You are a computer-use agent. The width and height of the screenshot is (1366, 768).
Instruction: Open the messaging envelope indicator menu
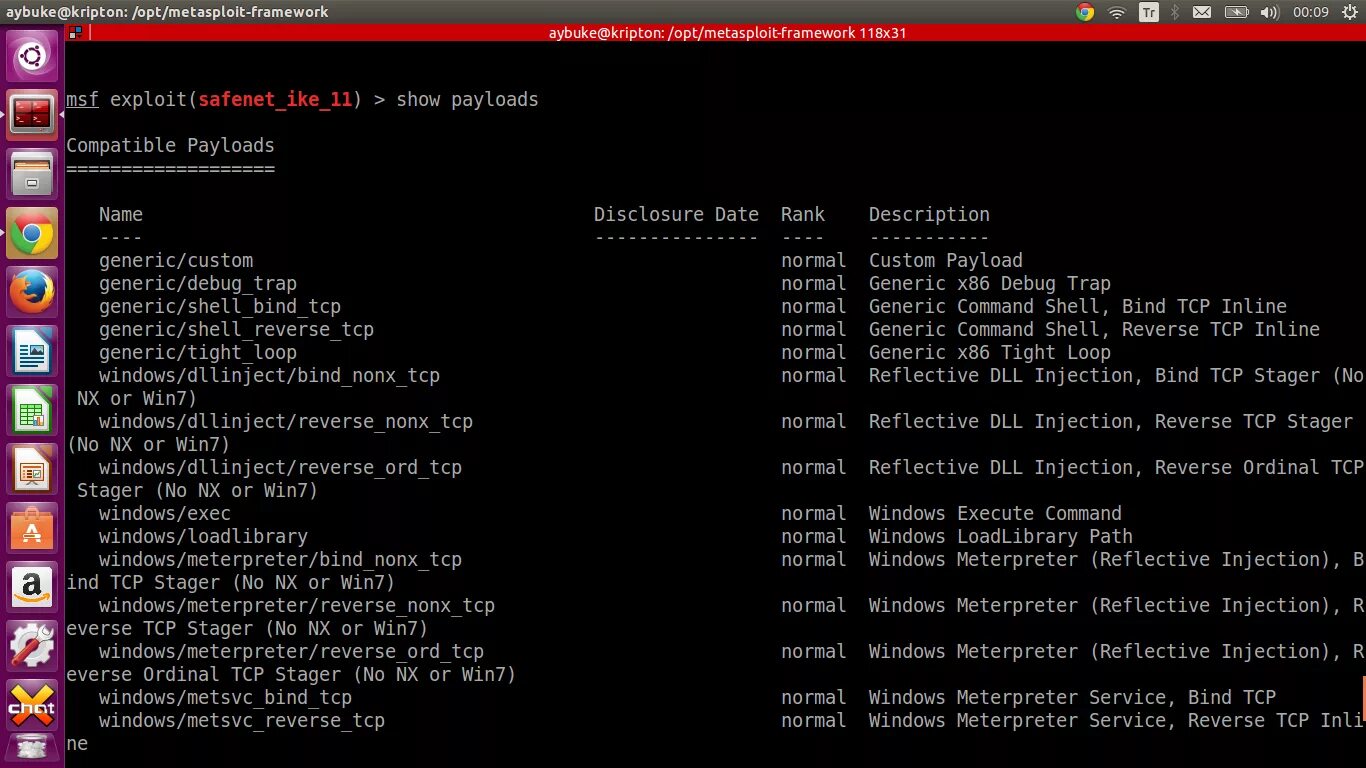(x=1202, y=12)
